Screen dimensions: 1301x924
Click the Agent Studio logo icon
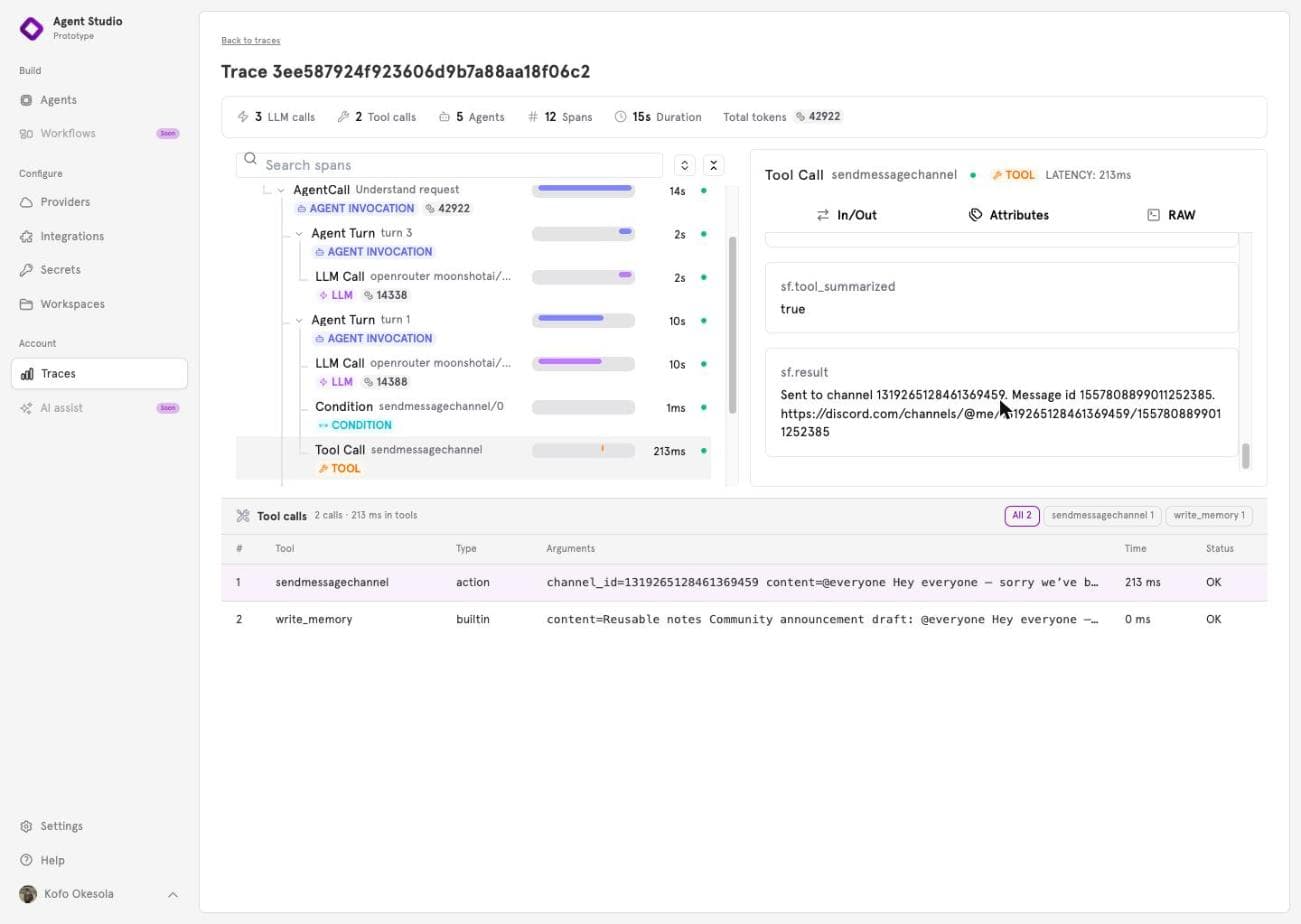point(31,28)
